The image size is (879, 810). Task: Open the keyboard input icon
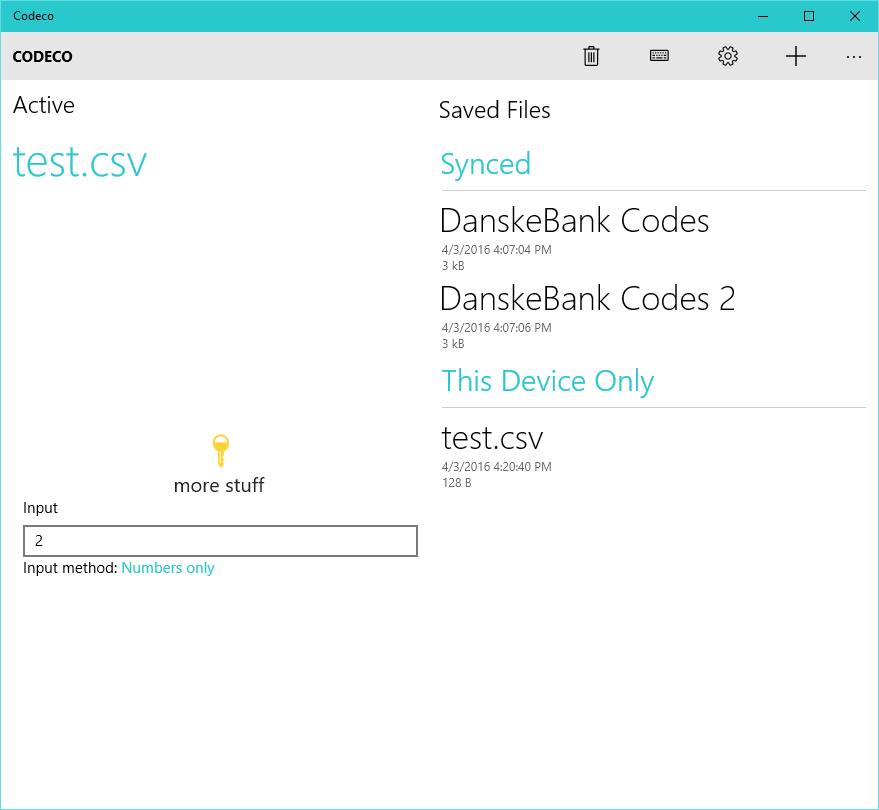pos(659,56)
